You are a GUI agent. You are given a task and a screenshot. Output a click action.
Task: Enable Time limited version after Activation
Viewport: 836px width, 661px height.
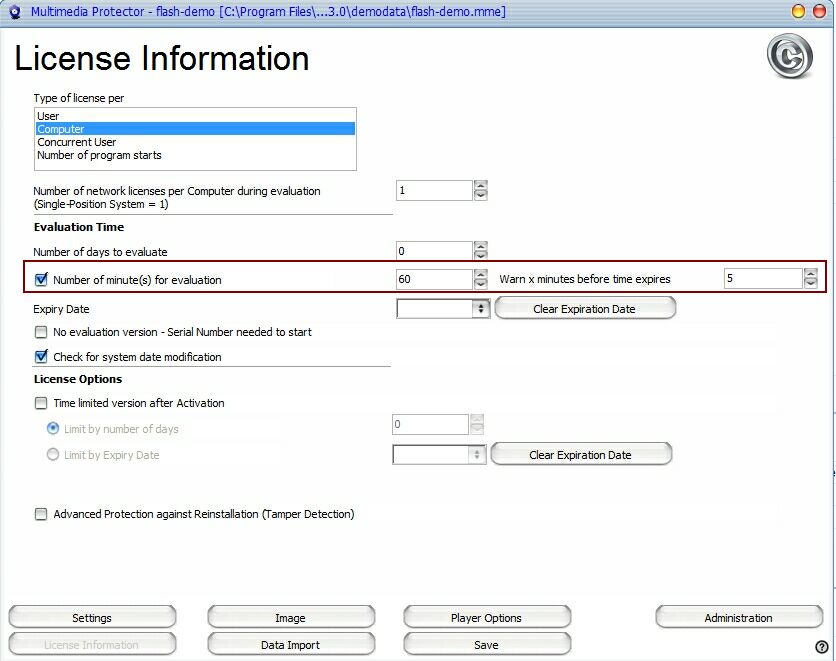(x=41, y=403)
